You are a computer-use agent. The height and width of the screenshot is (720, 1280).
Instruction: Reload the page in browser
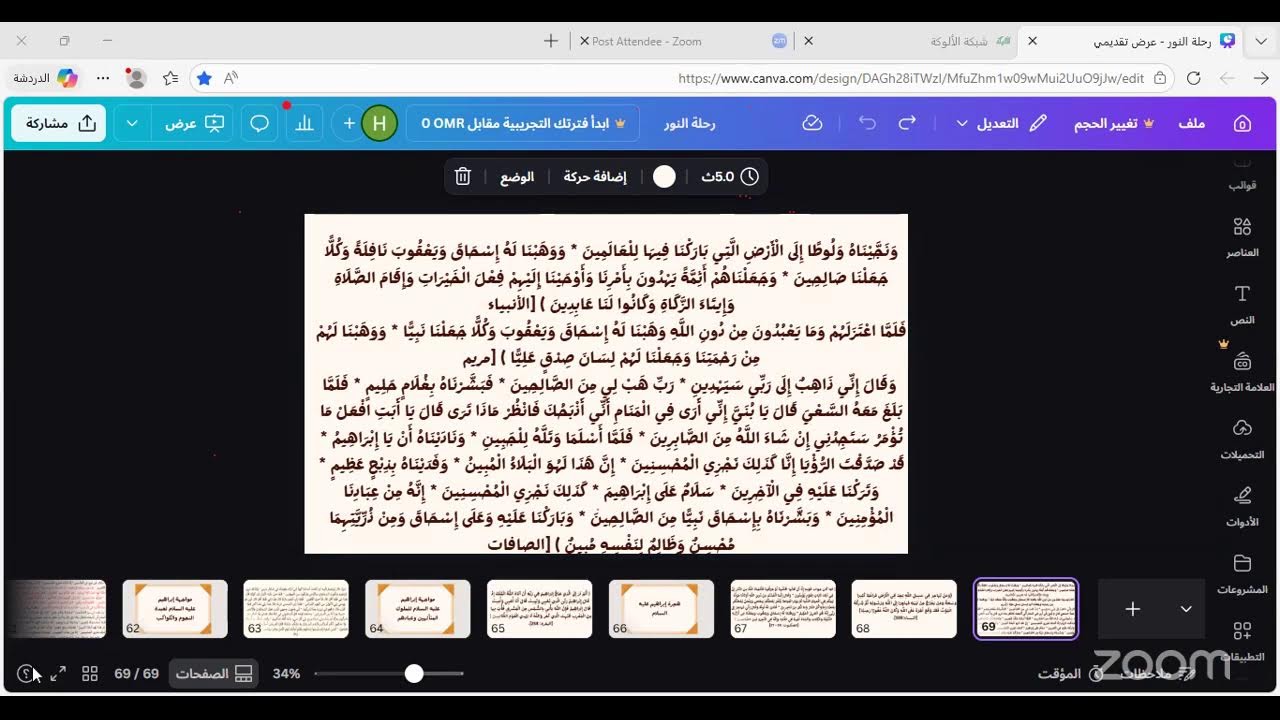tap(1193, 78)
